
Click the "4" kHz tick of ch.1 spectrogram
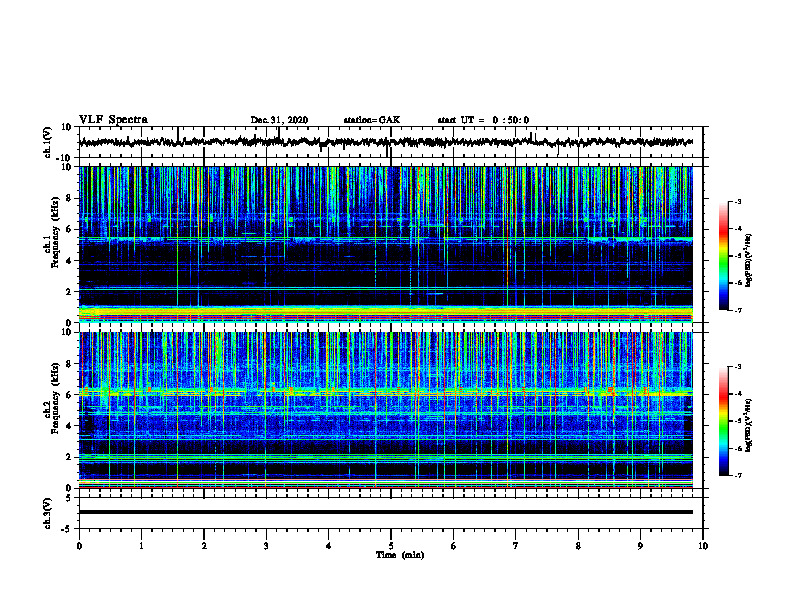[x=69, y=261]
